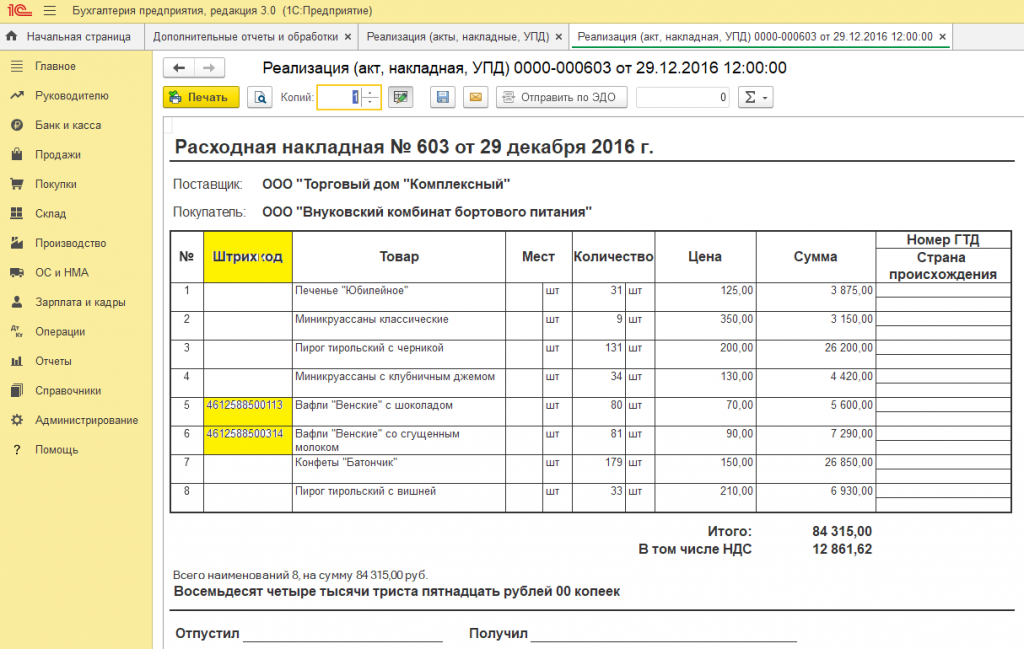Select buyer name Внуковский комбинат бортового питания

[427, 212]
